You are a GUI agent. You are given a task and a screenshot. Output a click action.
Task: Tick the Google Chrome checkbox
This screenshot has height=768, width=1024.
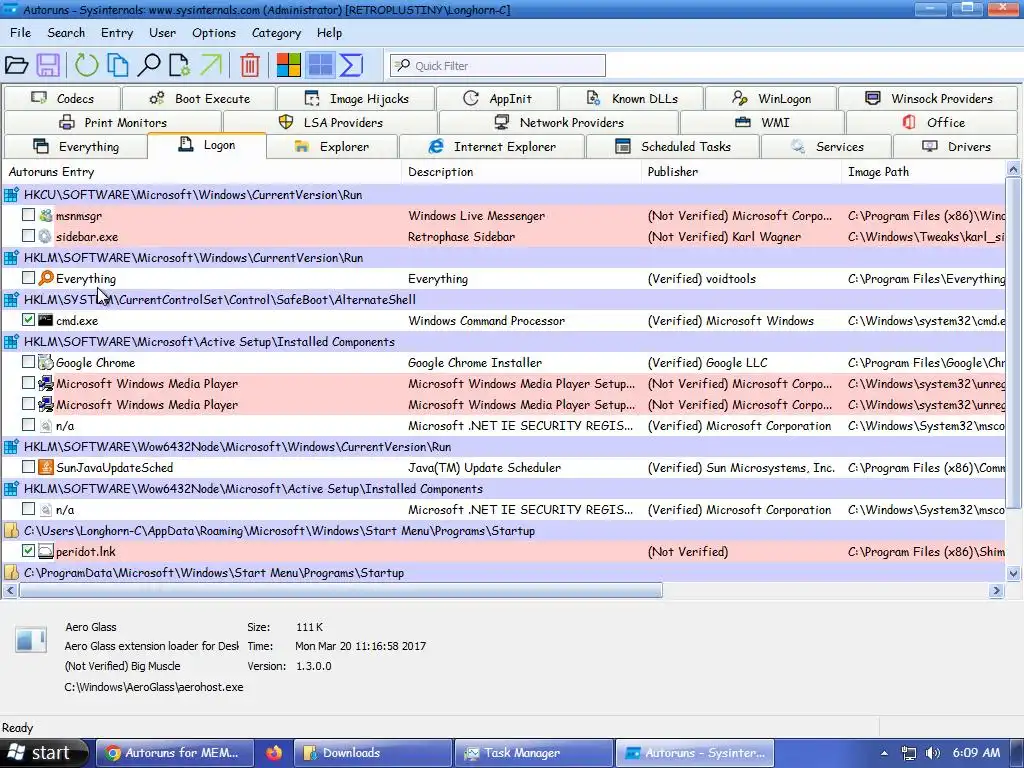[x=28, y=361]
